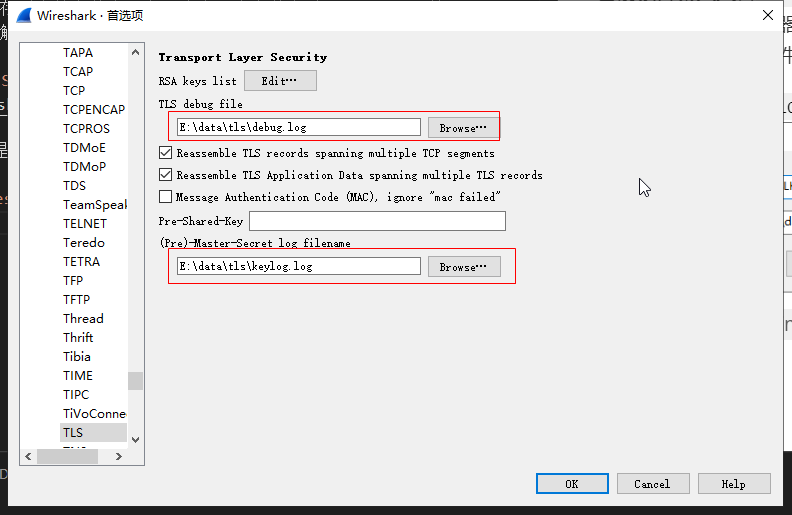This screenshot has height=515, width=792.
Task: Browse for TLS debug file
Action: click(463, 128)
